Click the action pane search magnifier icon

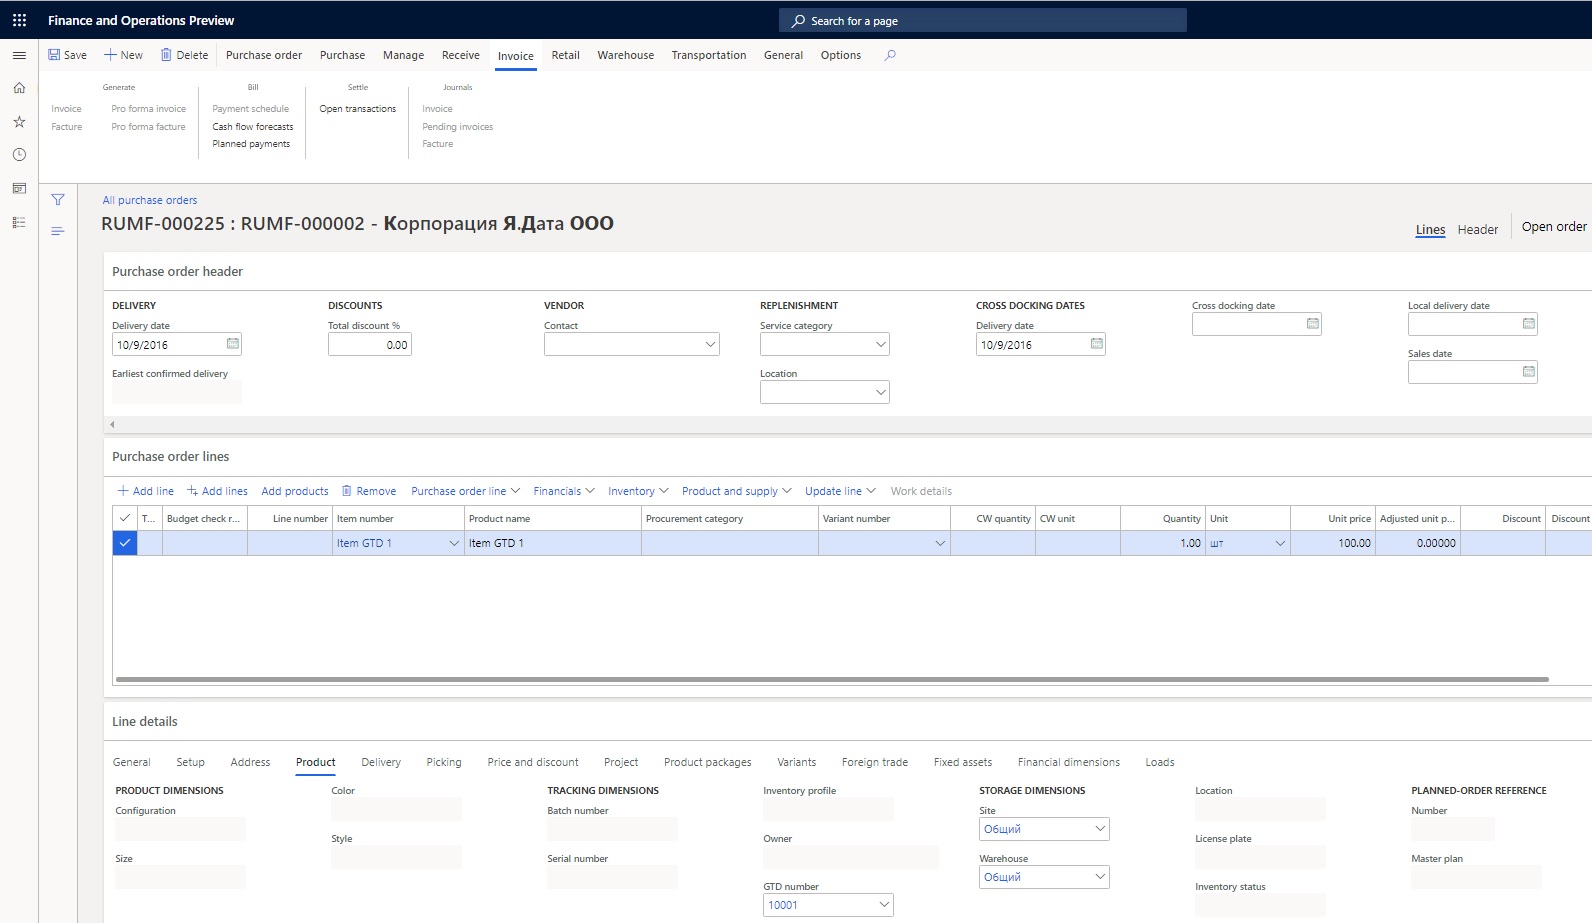tap(890, 55)
